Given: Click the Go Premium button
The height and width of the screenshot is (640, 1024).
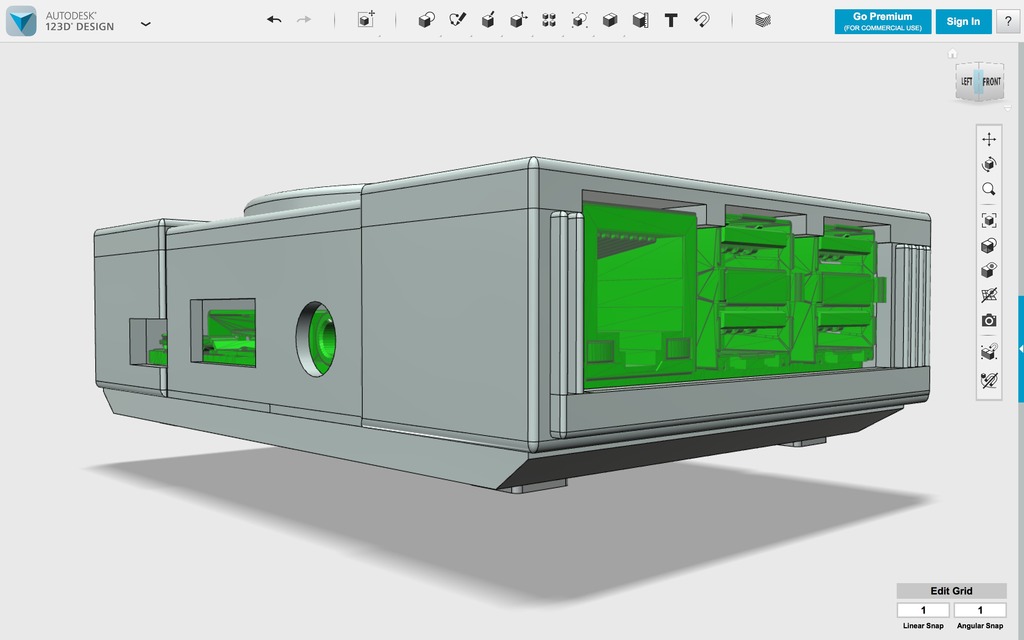Looking at the screenshot, I should point(882,21).
